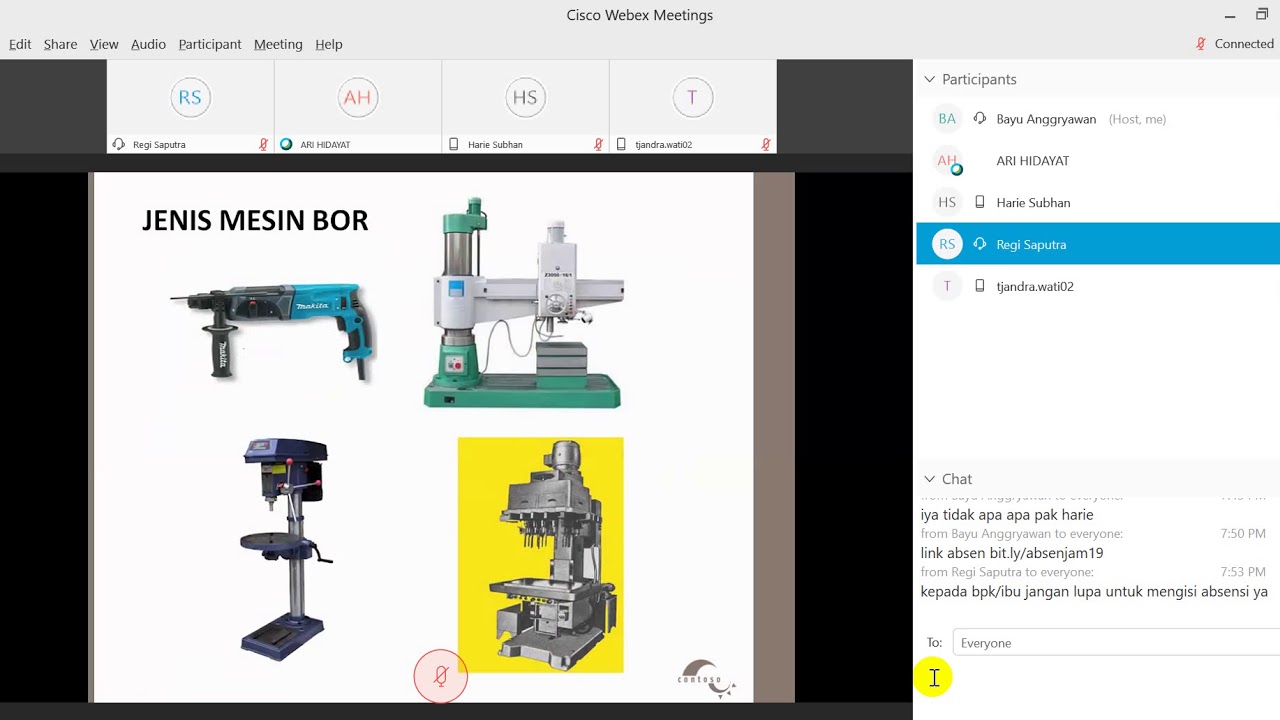Select participant ARI HIDAYAT in the list
Screen dimensions: 1280x720
[1098, 161]
